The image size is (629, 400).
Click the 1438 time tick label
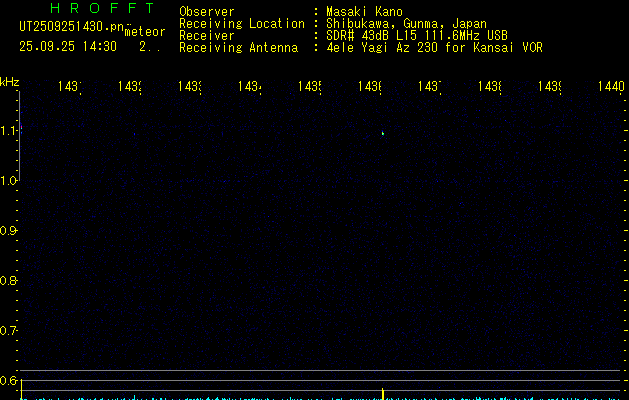coord(489,86)
